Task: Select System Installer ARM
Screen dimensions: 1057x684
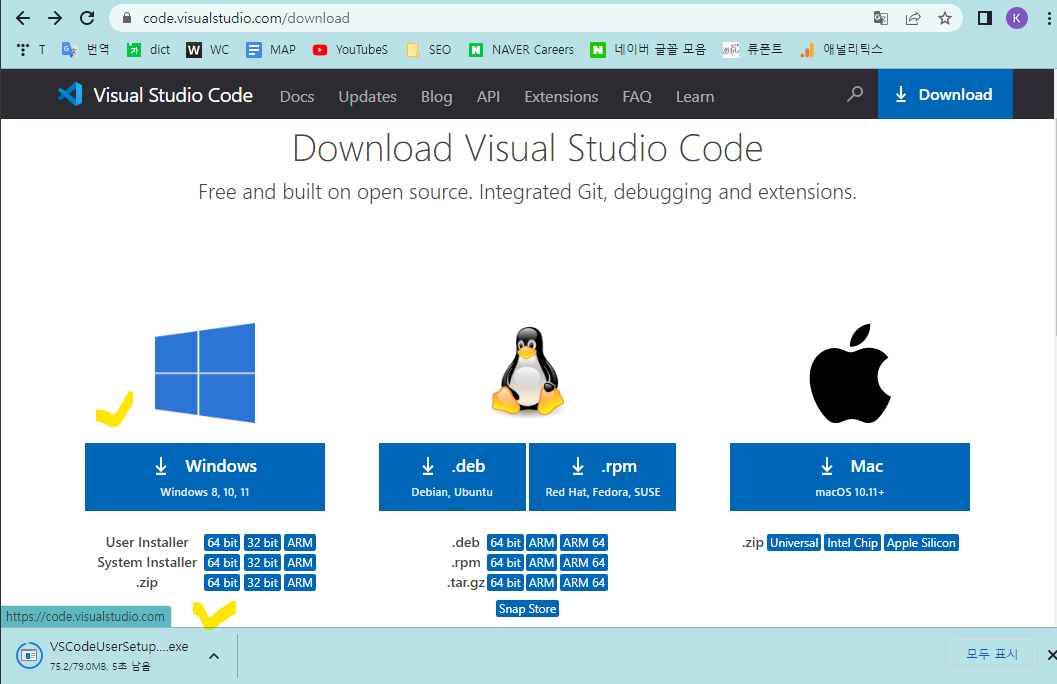Action: point(300,563)
